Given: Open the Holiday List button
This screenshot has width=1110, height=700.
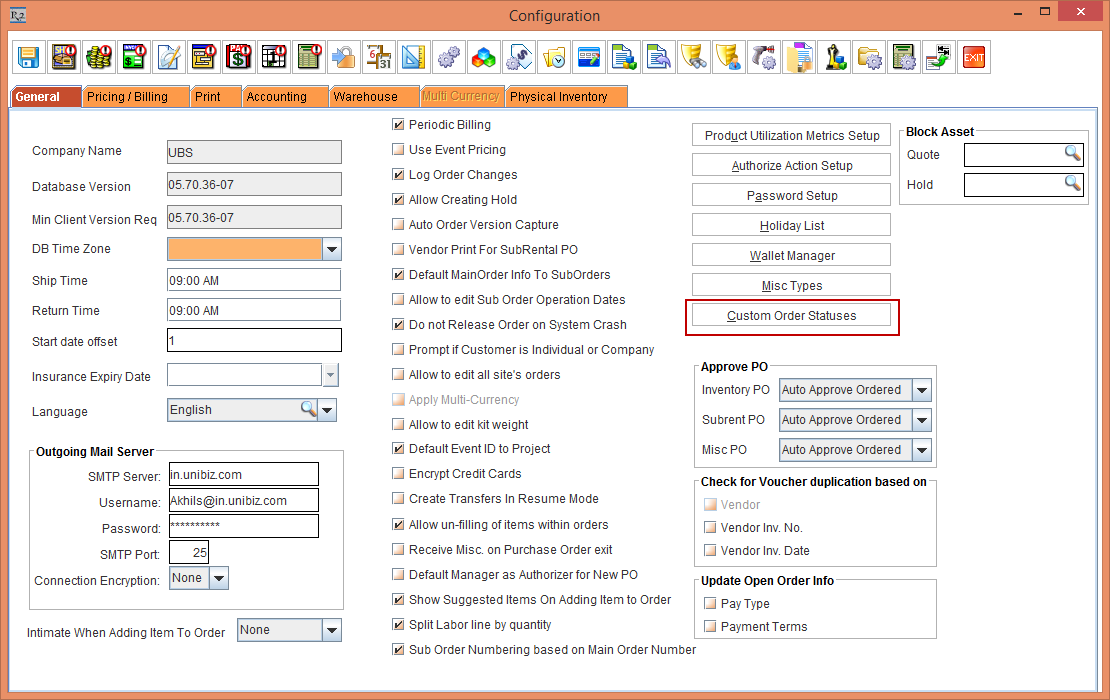Looking at the screenshot, I should point(792,226).
